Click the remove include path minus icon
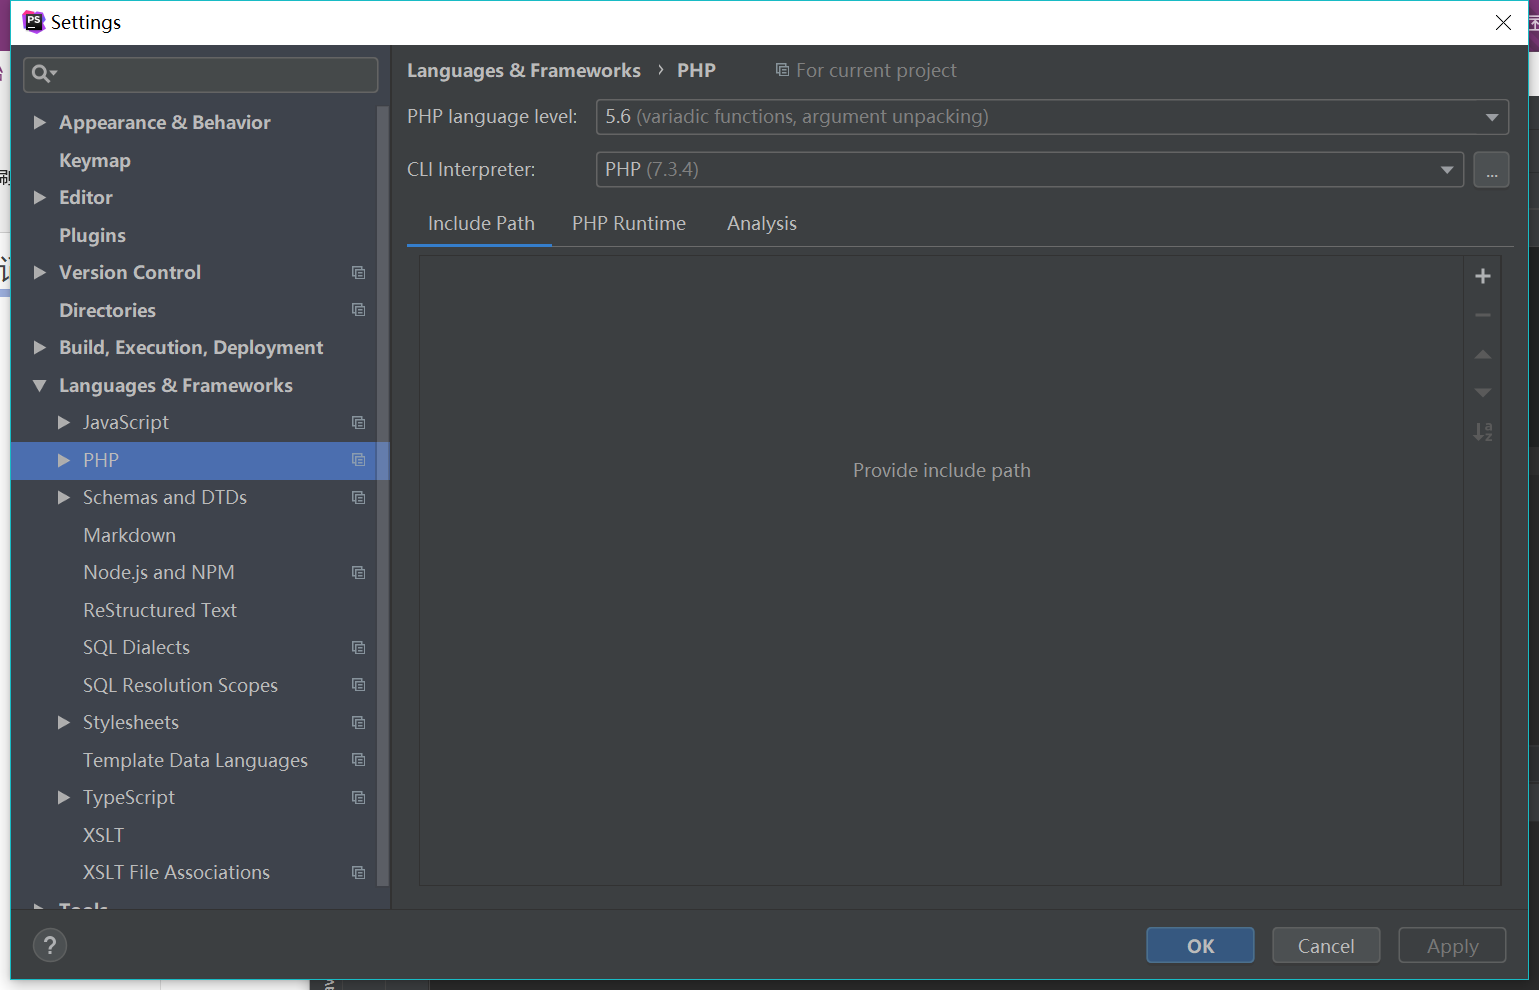1539x990 pixels. 1483,315
